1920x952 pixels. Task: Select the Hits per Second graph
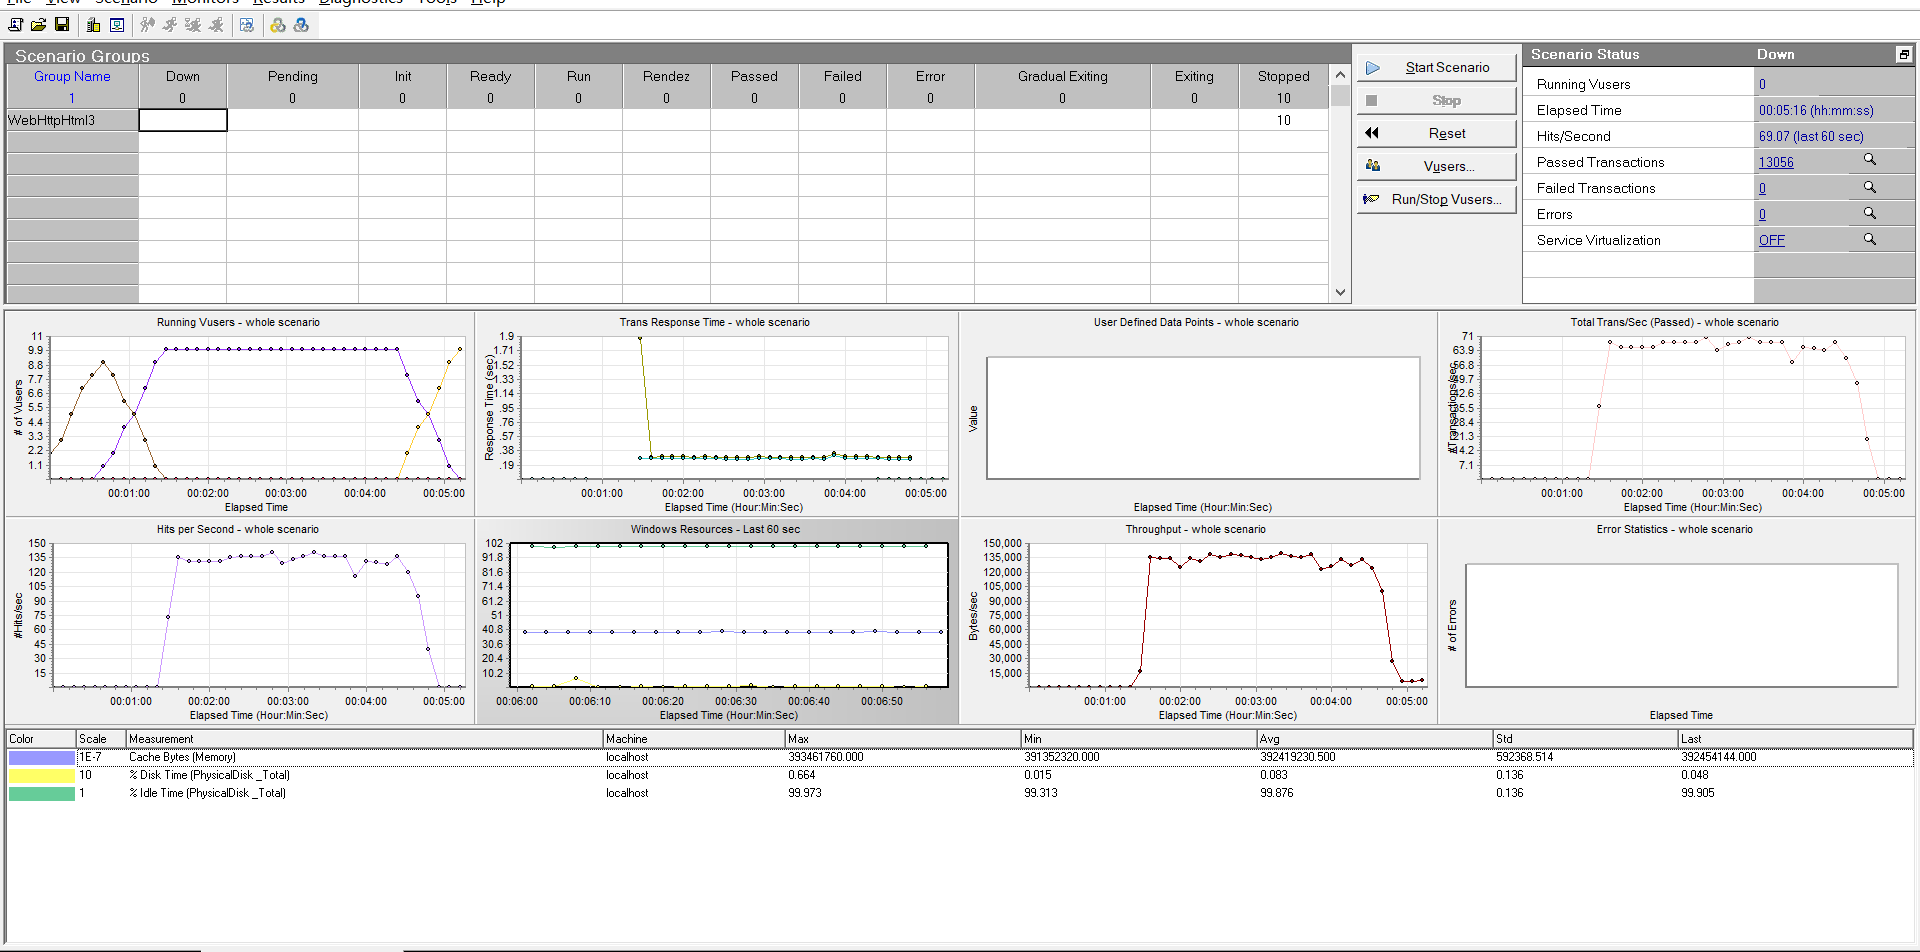click(x=239, y=621)
